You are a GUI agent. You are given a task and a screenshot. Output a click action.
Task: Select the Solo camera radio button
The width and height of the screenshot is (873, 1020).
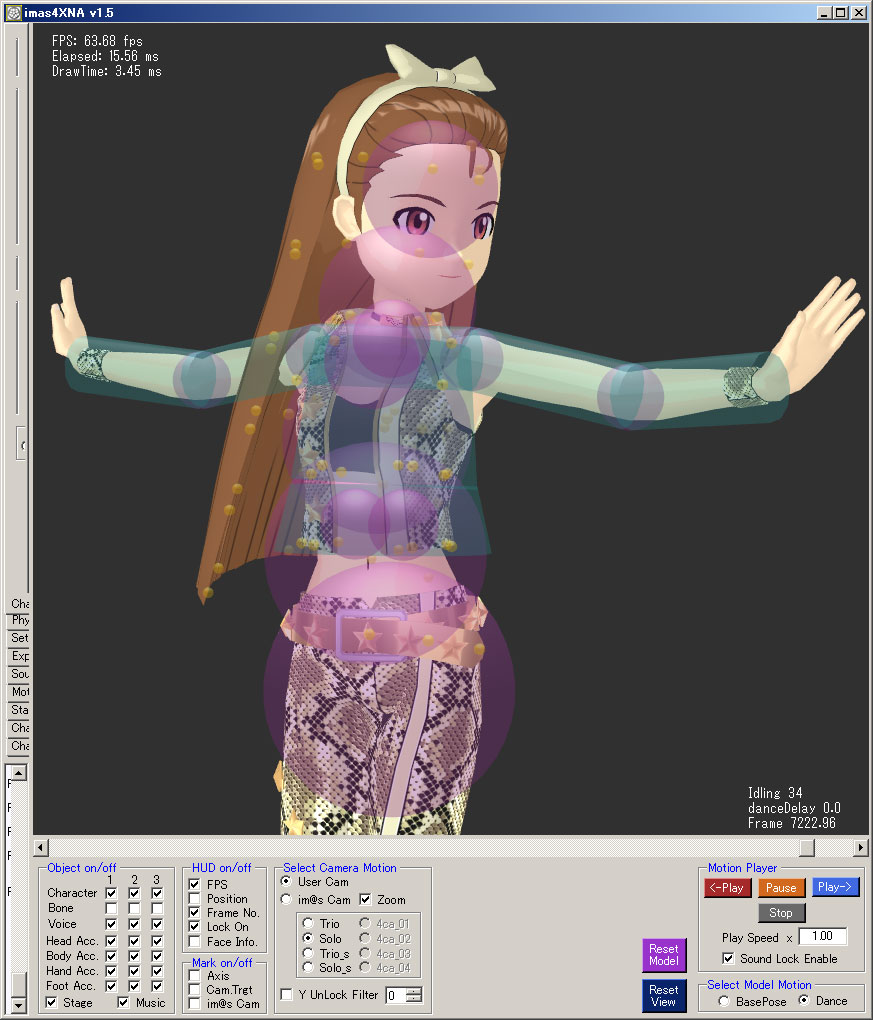click(x=308, y=939)
